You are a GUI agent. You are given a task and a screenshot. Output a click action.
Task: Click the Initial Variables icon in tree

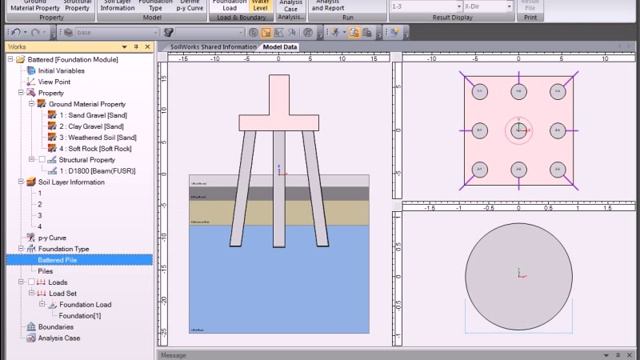[x=31, y=71]
